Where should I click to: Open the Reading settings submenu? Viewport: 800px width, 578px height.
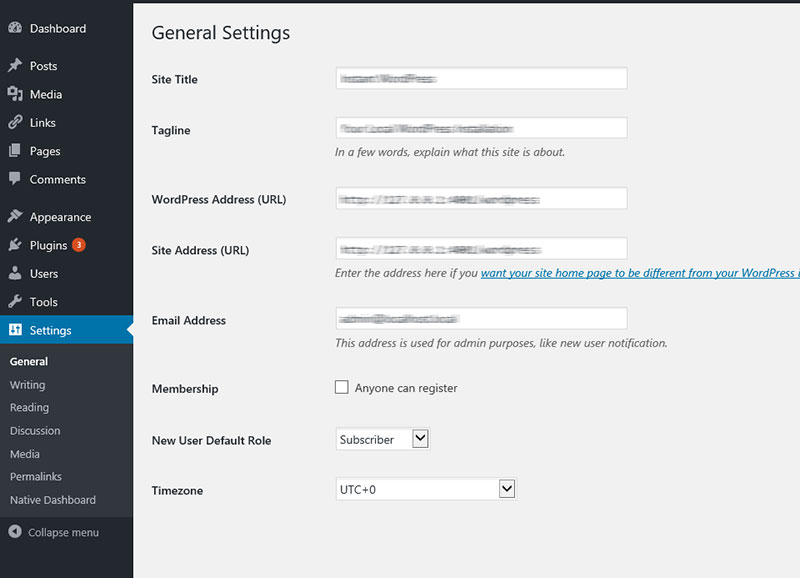coord(30,408)
